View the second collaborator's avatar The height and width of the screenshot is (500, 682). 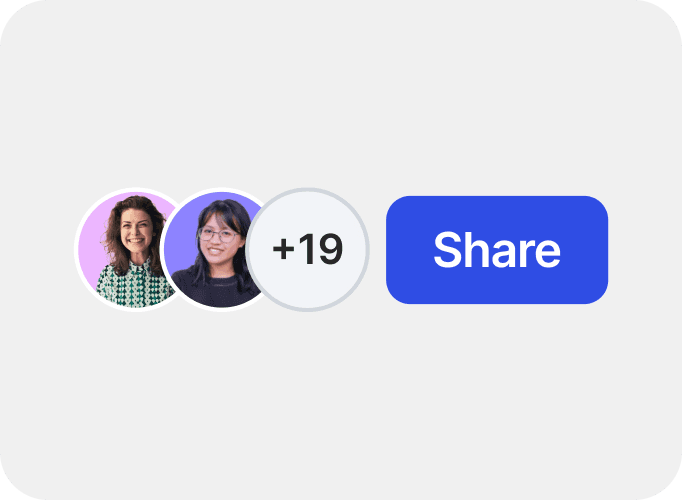pos(213,250)
